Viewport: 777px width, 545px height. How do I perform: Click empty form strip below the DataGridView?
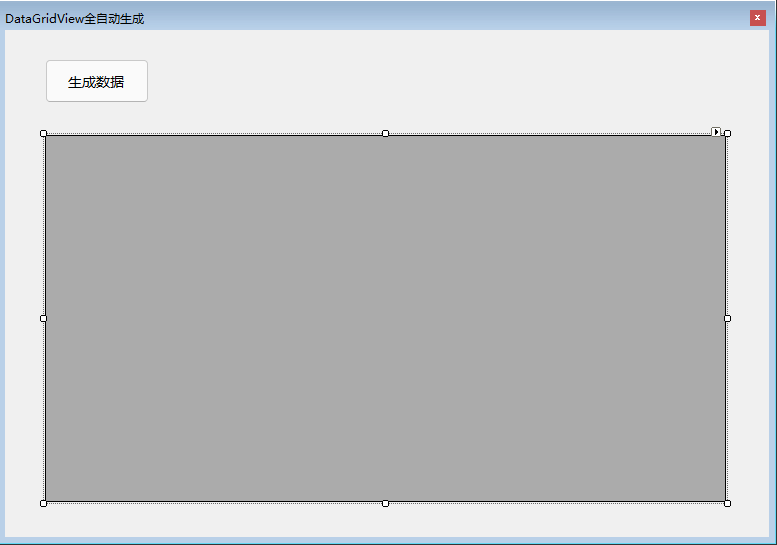point(386,521)
